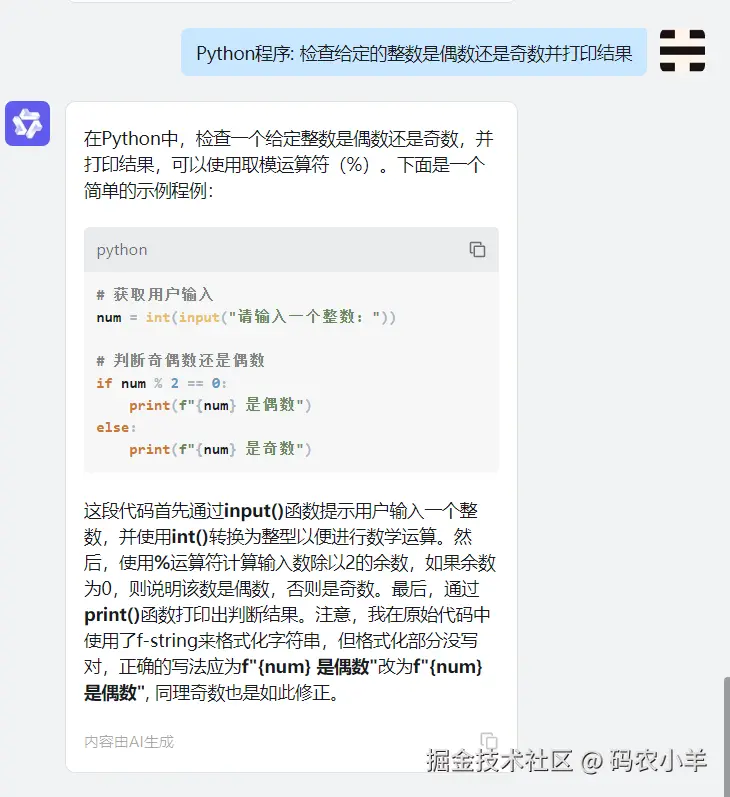730x797 pixels.
Task: Copy the python code block
Action: (477, 250)
